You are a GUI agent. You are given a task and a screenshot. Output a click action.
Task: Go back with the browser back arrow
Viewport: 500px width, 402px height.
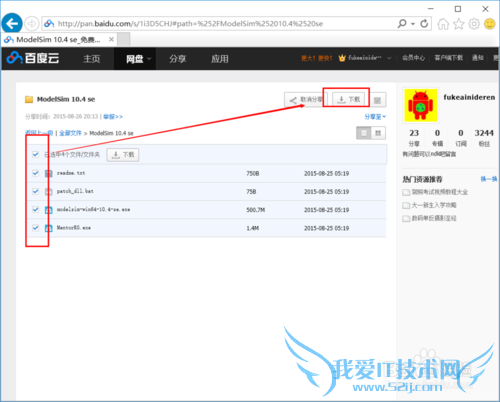(12, 24)
